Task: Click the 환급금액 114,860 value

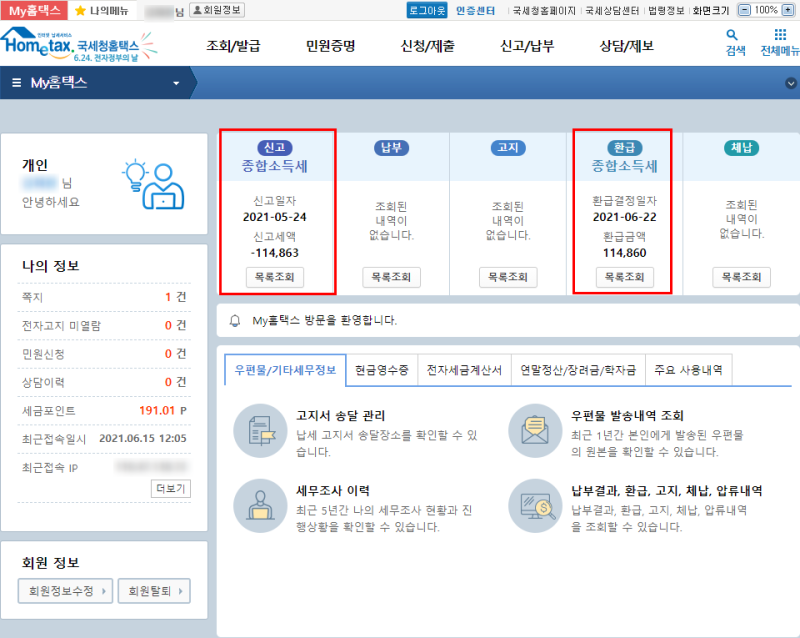Action: point(624,253)
